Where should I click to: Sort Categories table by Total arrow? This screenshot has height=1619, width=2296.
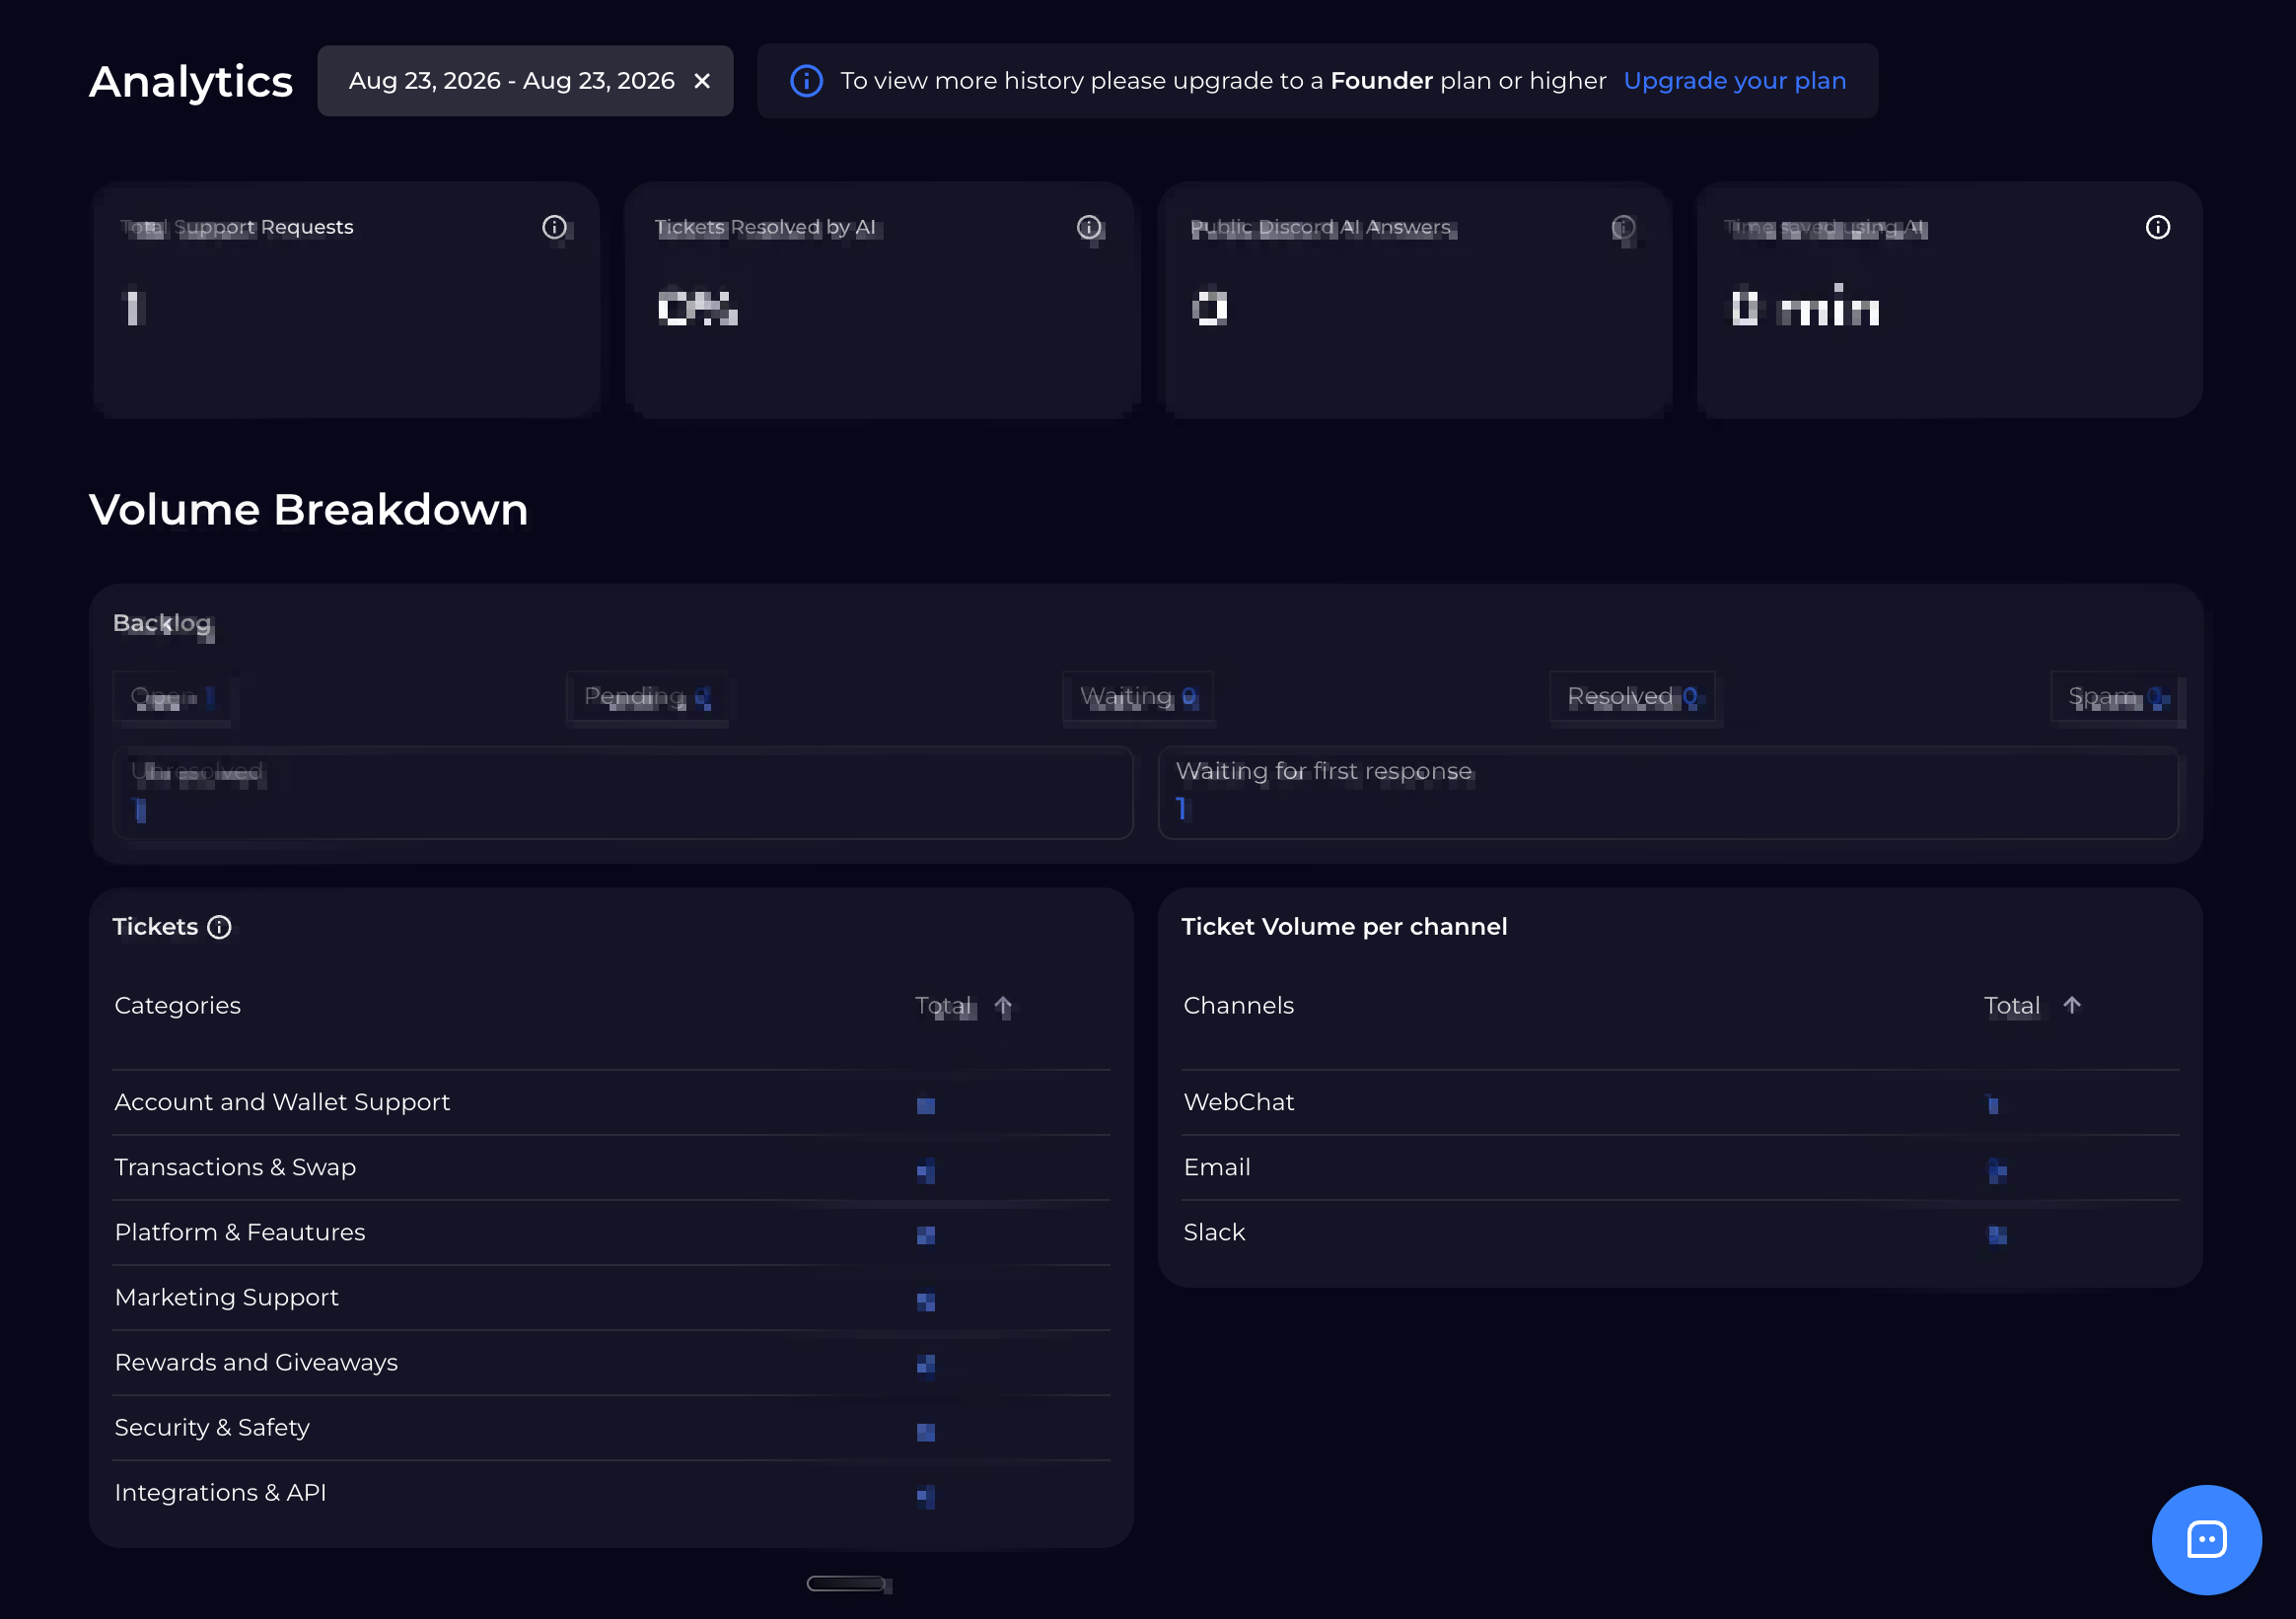point(1003,1006)
